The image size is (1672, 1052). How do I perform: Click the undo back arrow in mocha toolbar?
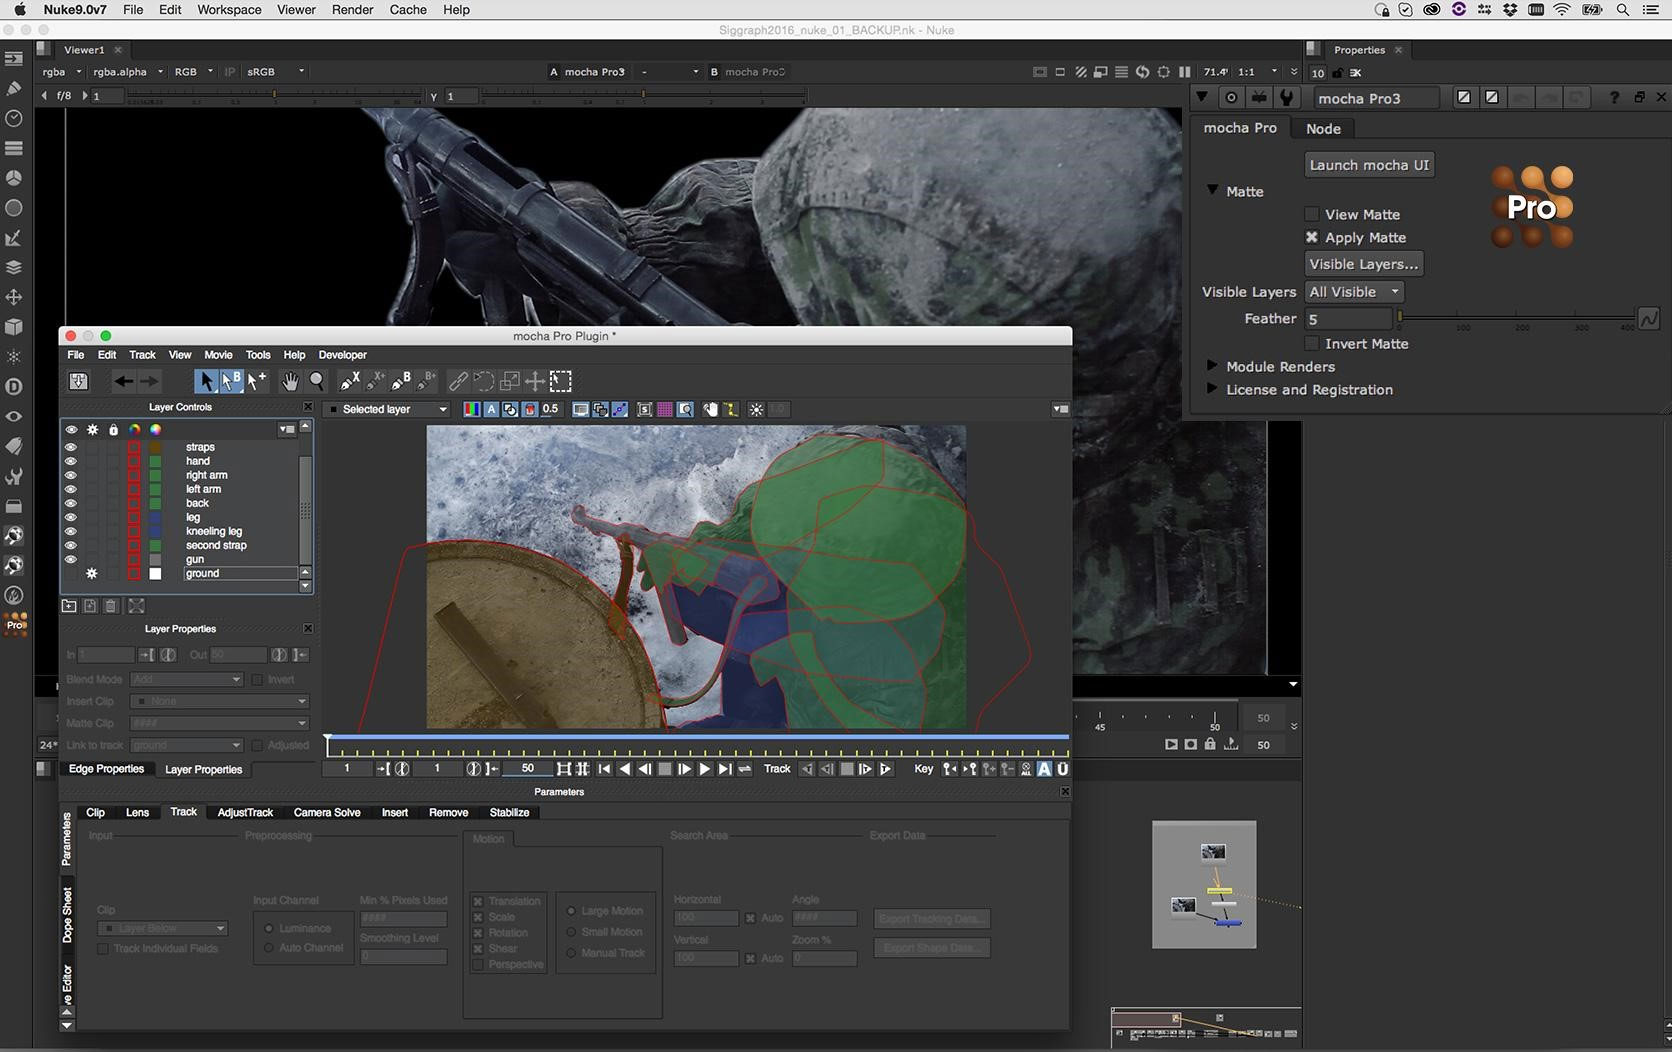pyautogui.click(x=123, y=381)
